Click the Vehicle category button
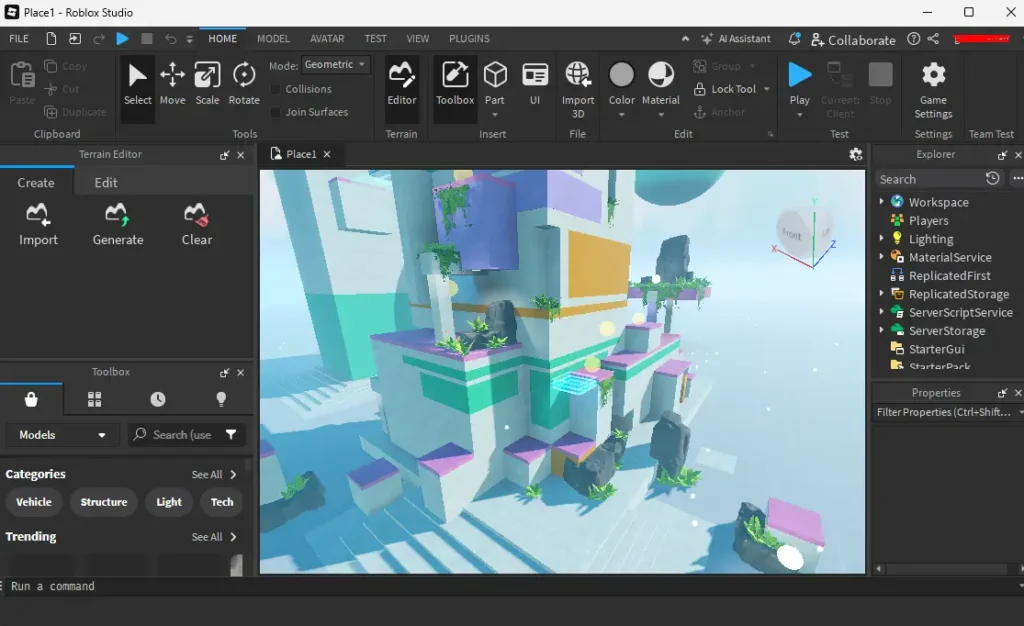Viewport: 1024px width, 626px height. tap(34, 502)
